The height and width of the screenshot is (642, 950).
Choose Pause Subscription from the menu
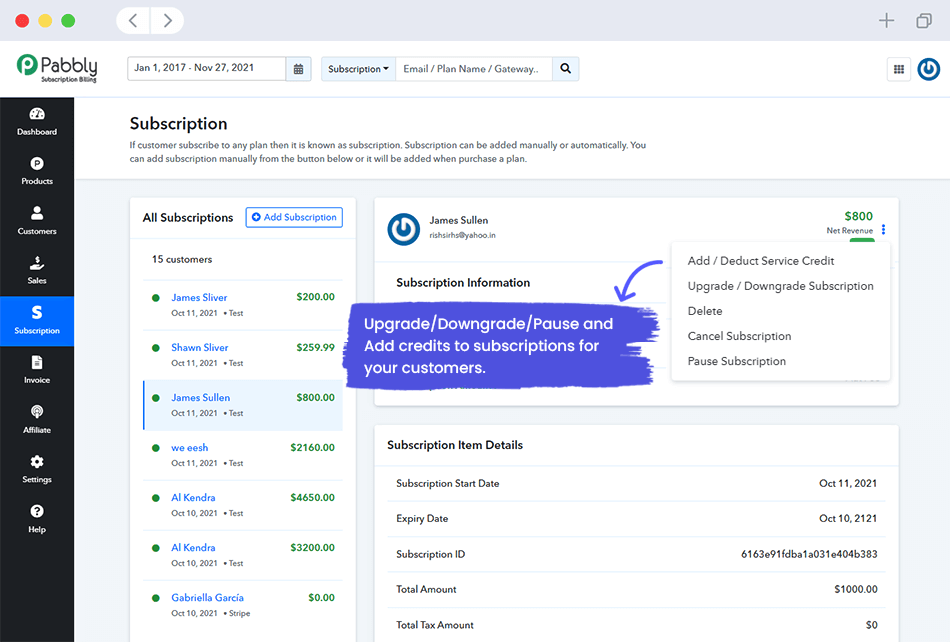(x=736, y=361)
